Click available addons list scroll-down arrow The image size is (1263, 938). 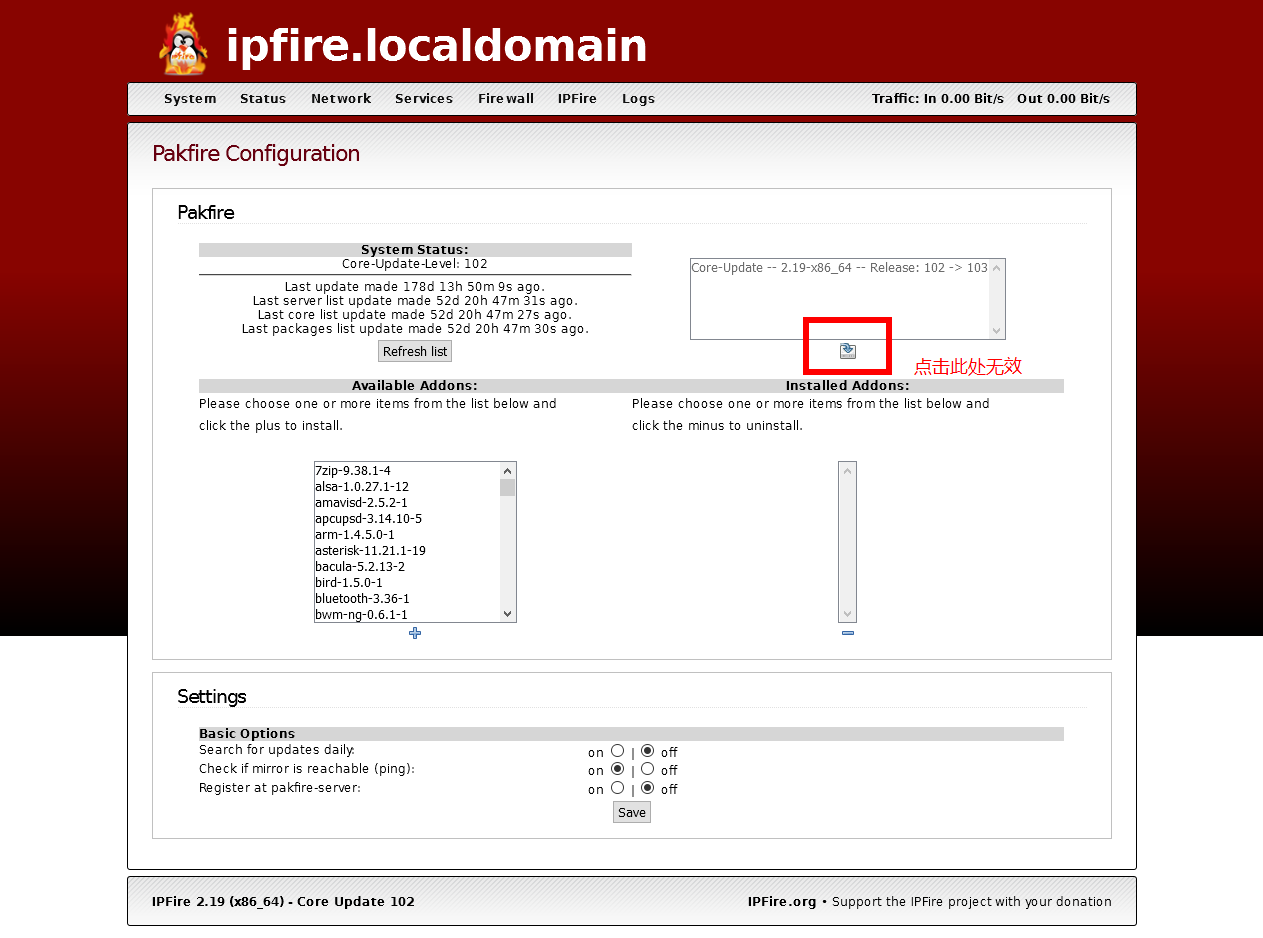tap(507, 613)
